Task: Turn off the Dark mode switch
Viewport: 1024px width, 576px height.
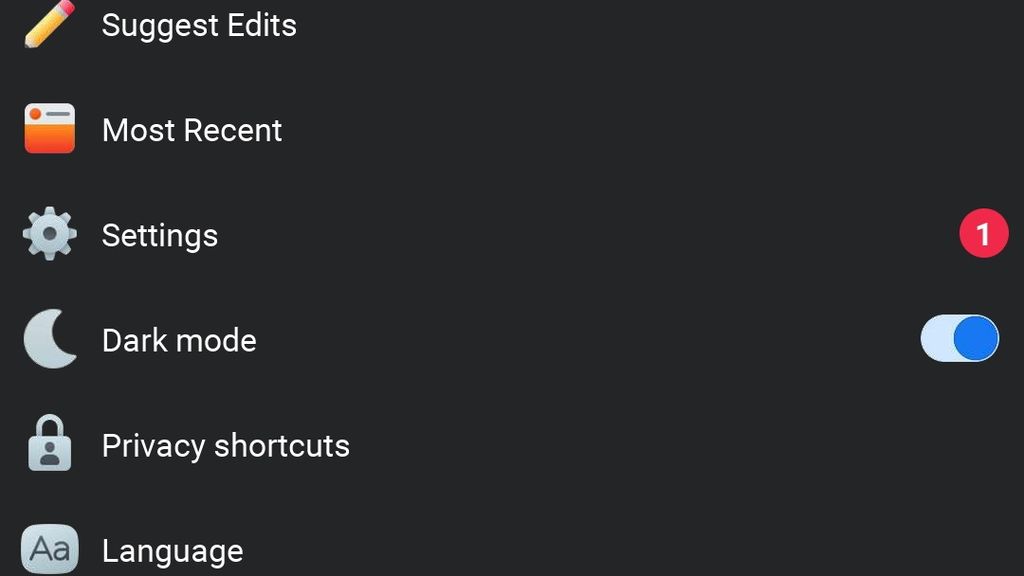Action: (959, 339)
